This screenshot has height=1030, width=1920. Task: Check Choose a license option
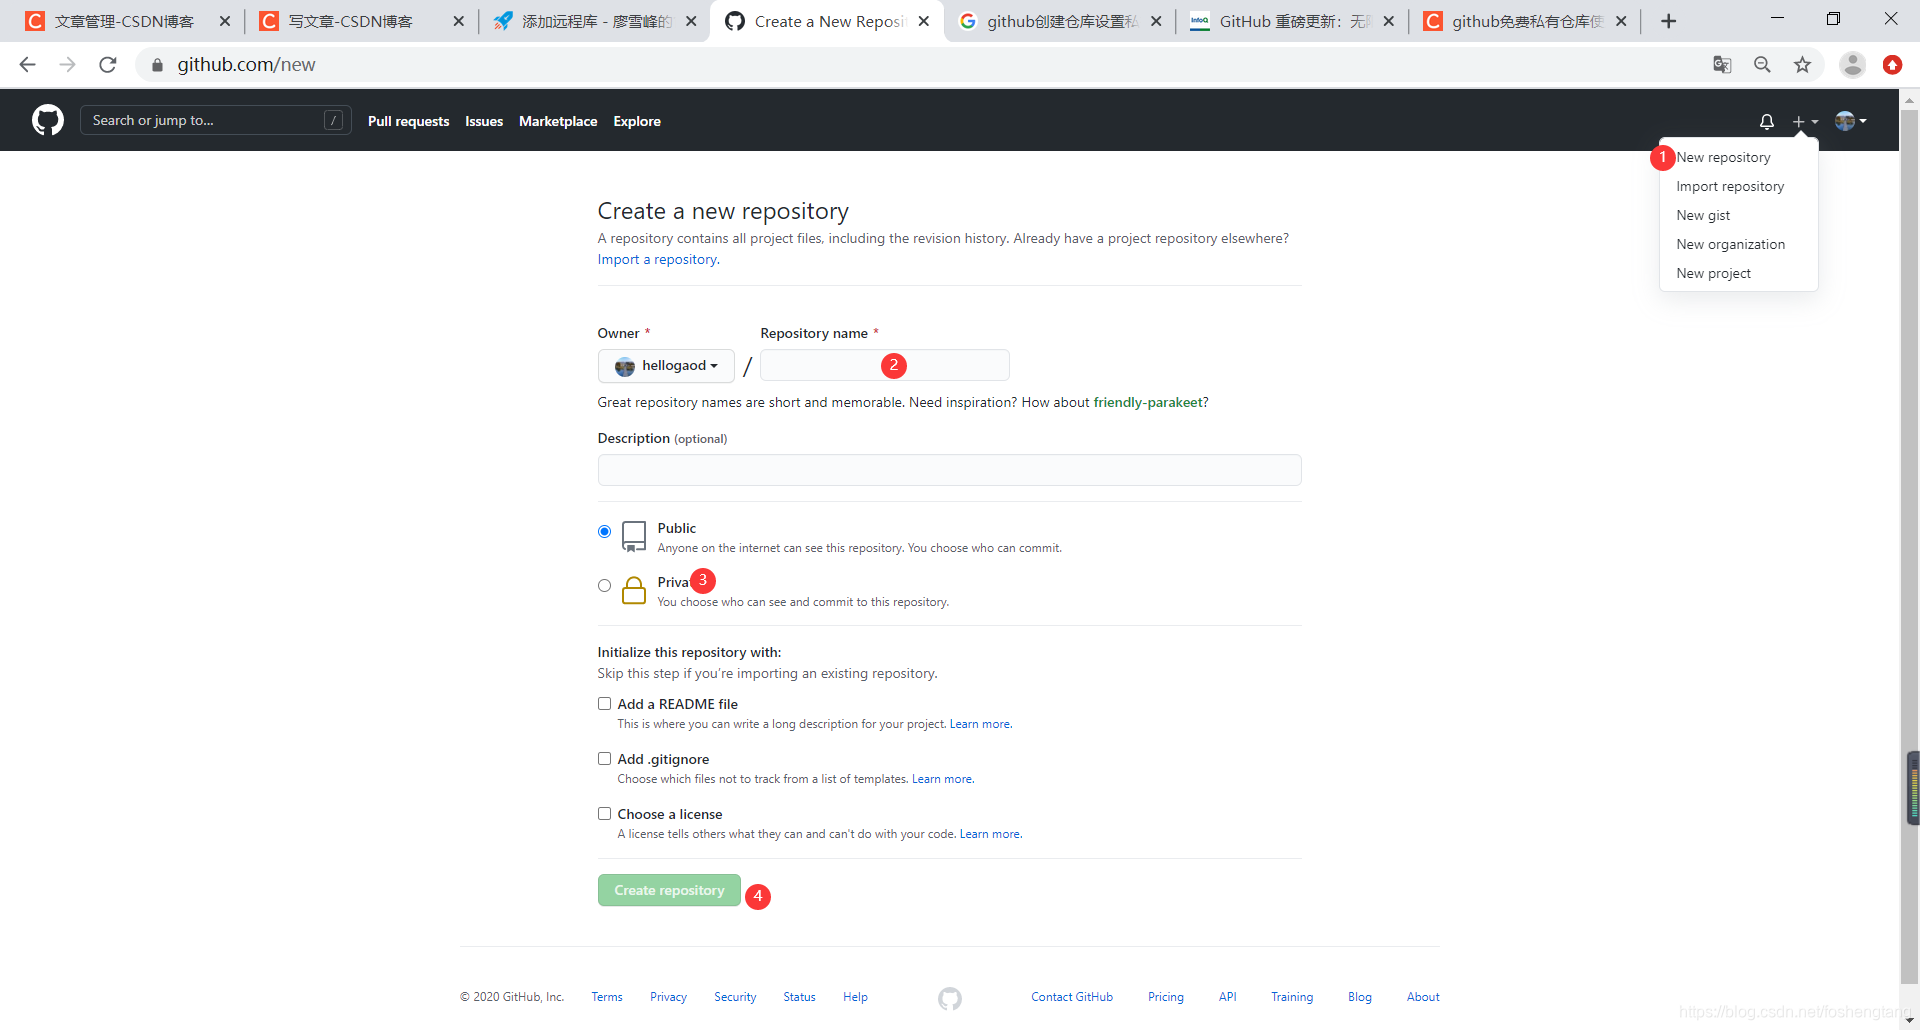(604, 814)
